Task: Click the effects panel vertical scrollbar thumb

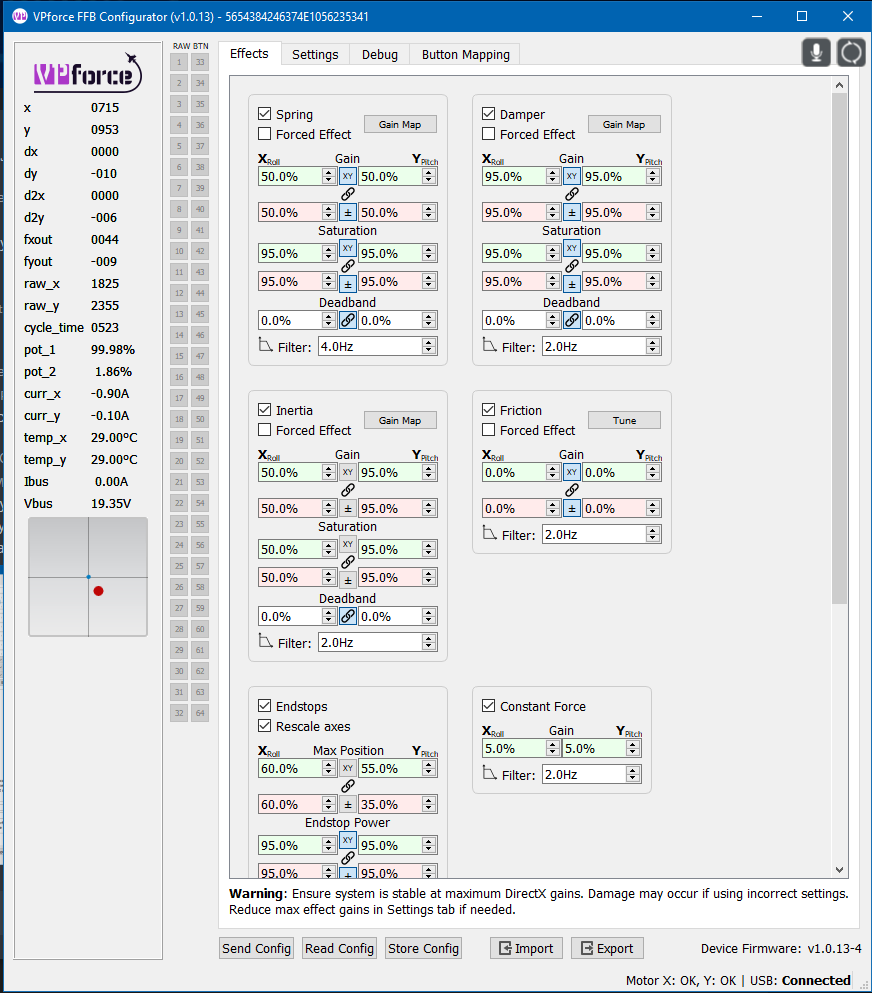Action: 840,348
